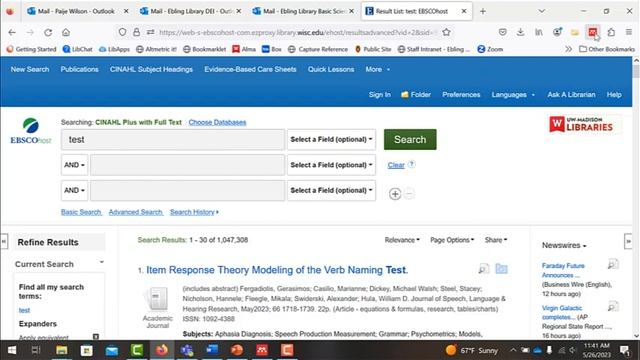Open CINAHL Subject Headings
The width and height of the screenshot is (640, 360).
point(151,69)
